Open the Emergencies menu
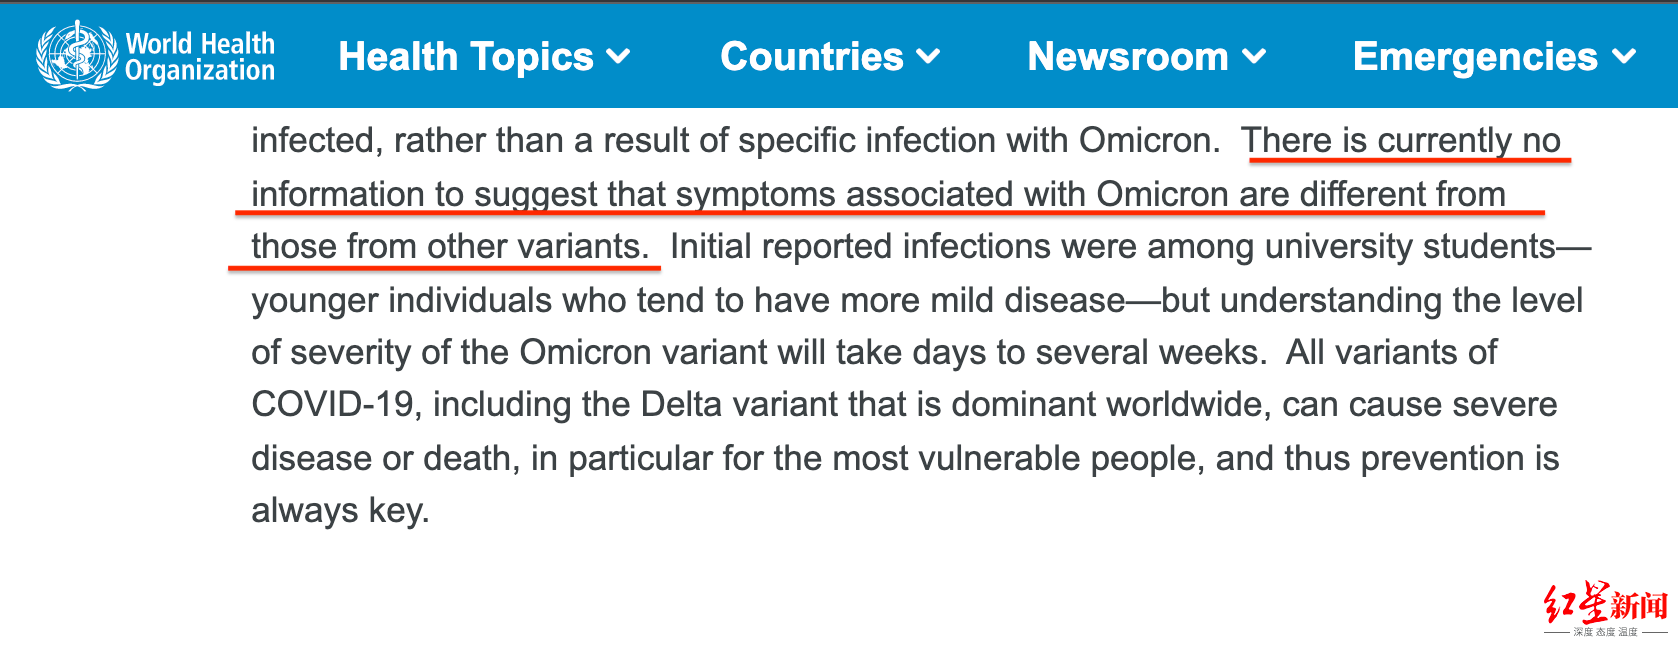The width and height of the screenshot is (1678, 648). click(x=1475, y=57)
